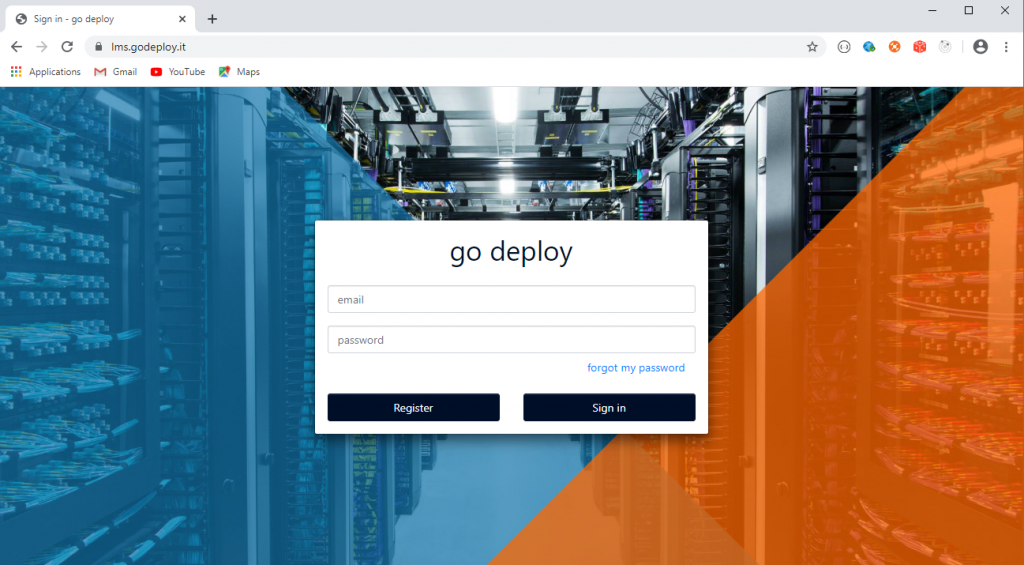
Task: Close the Sign in - go deploy tab
Action: pyautogui.click(x=182, y=19)
